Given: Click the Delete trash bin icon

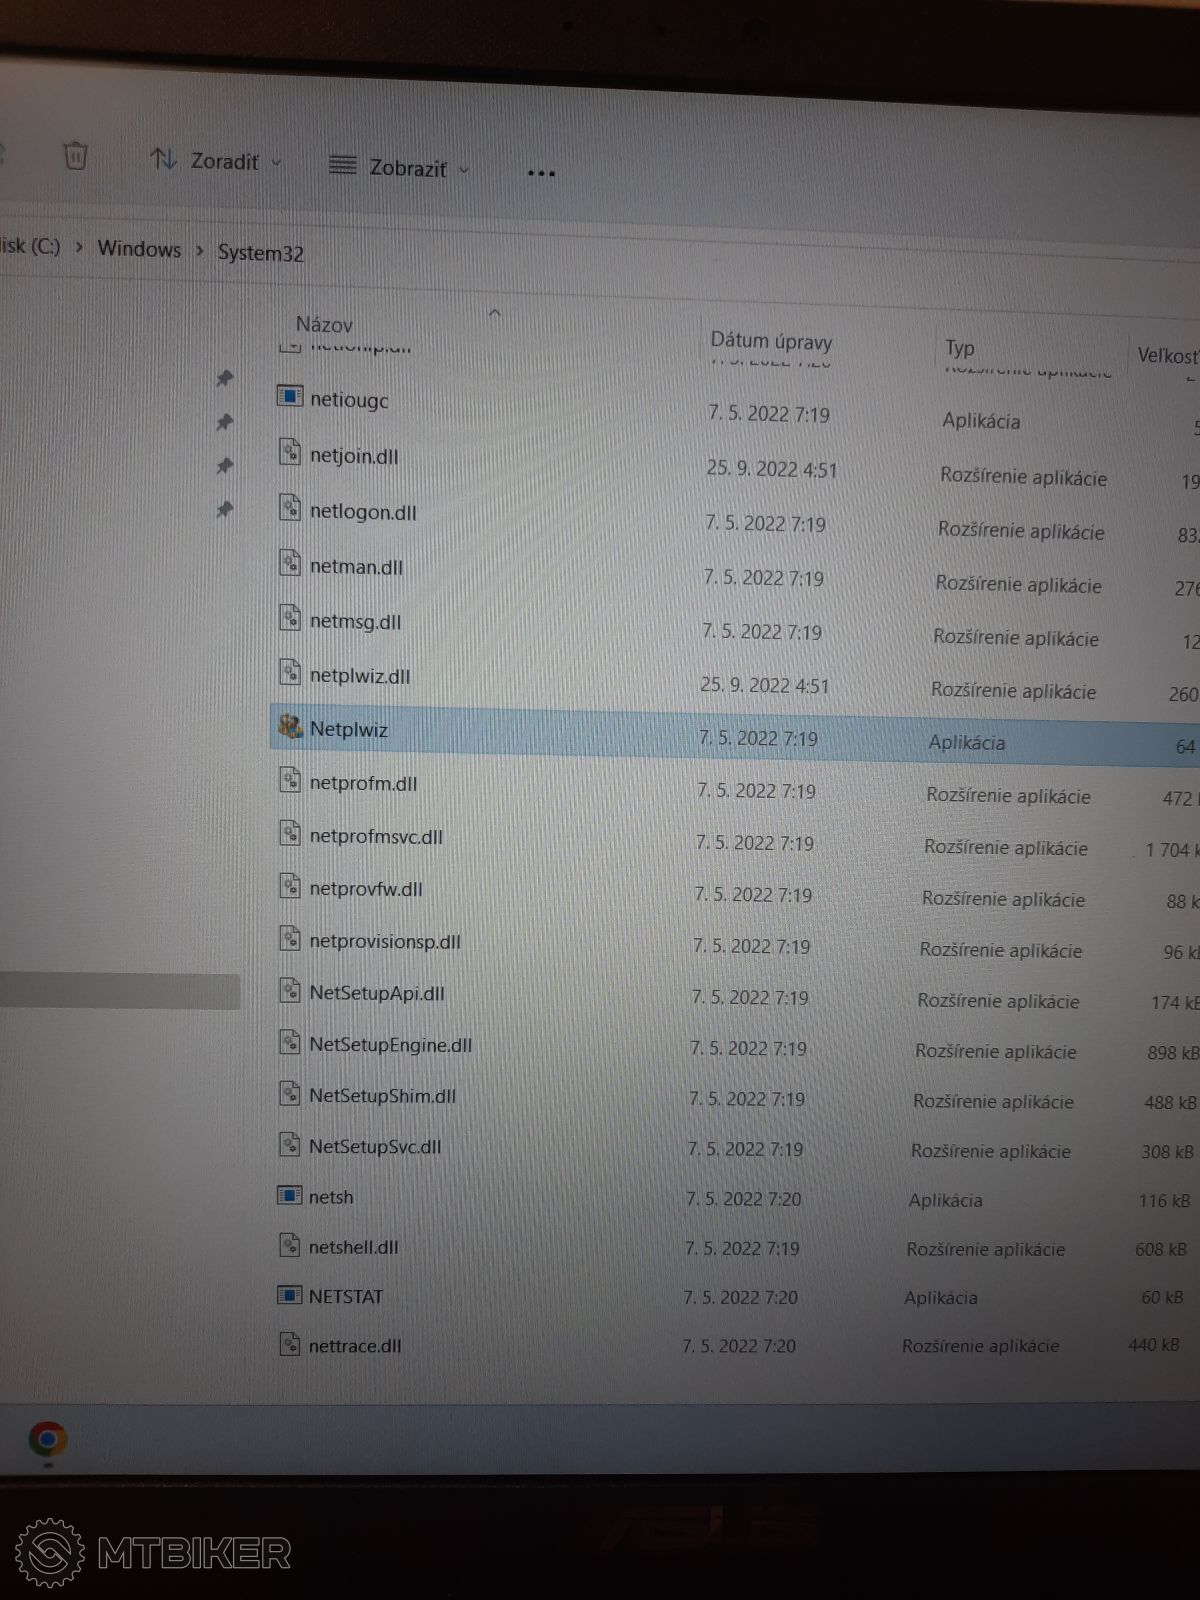Looking at the screenshot, I should 75,156.
